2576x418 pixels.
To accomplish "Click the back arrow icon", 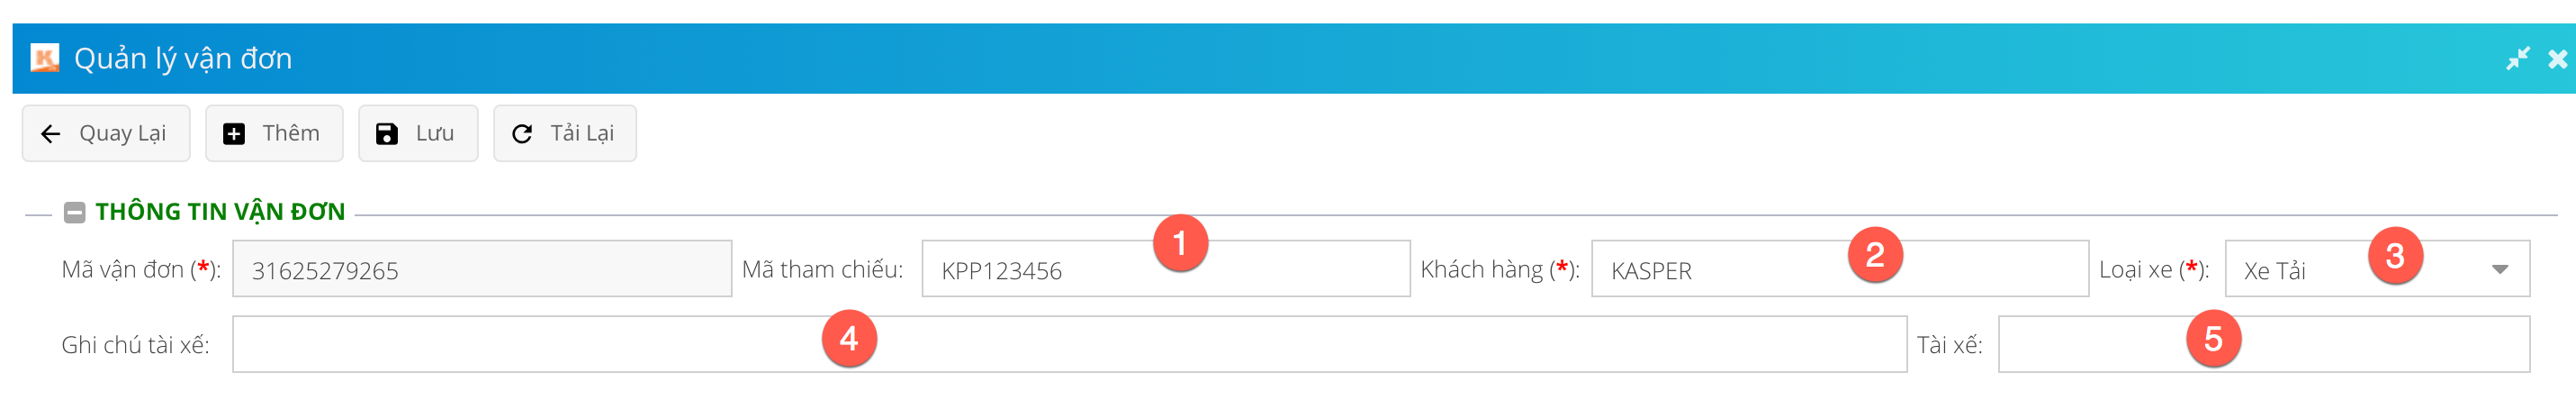I will coord(51,134).
